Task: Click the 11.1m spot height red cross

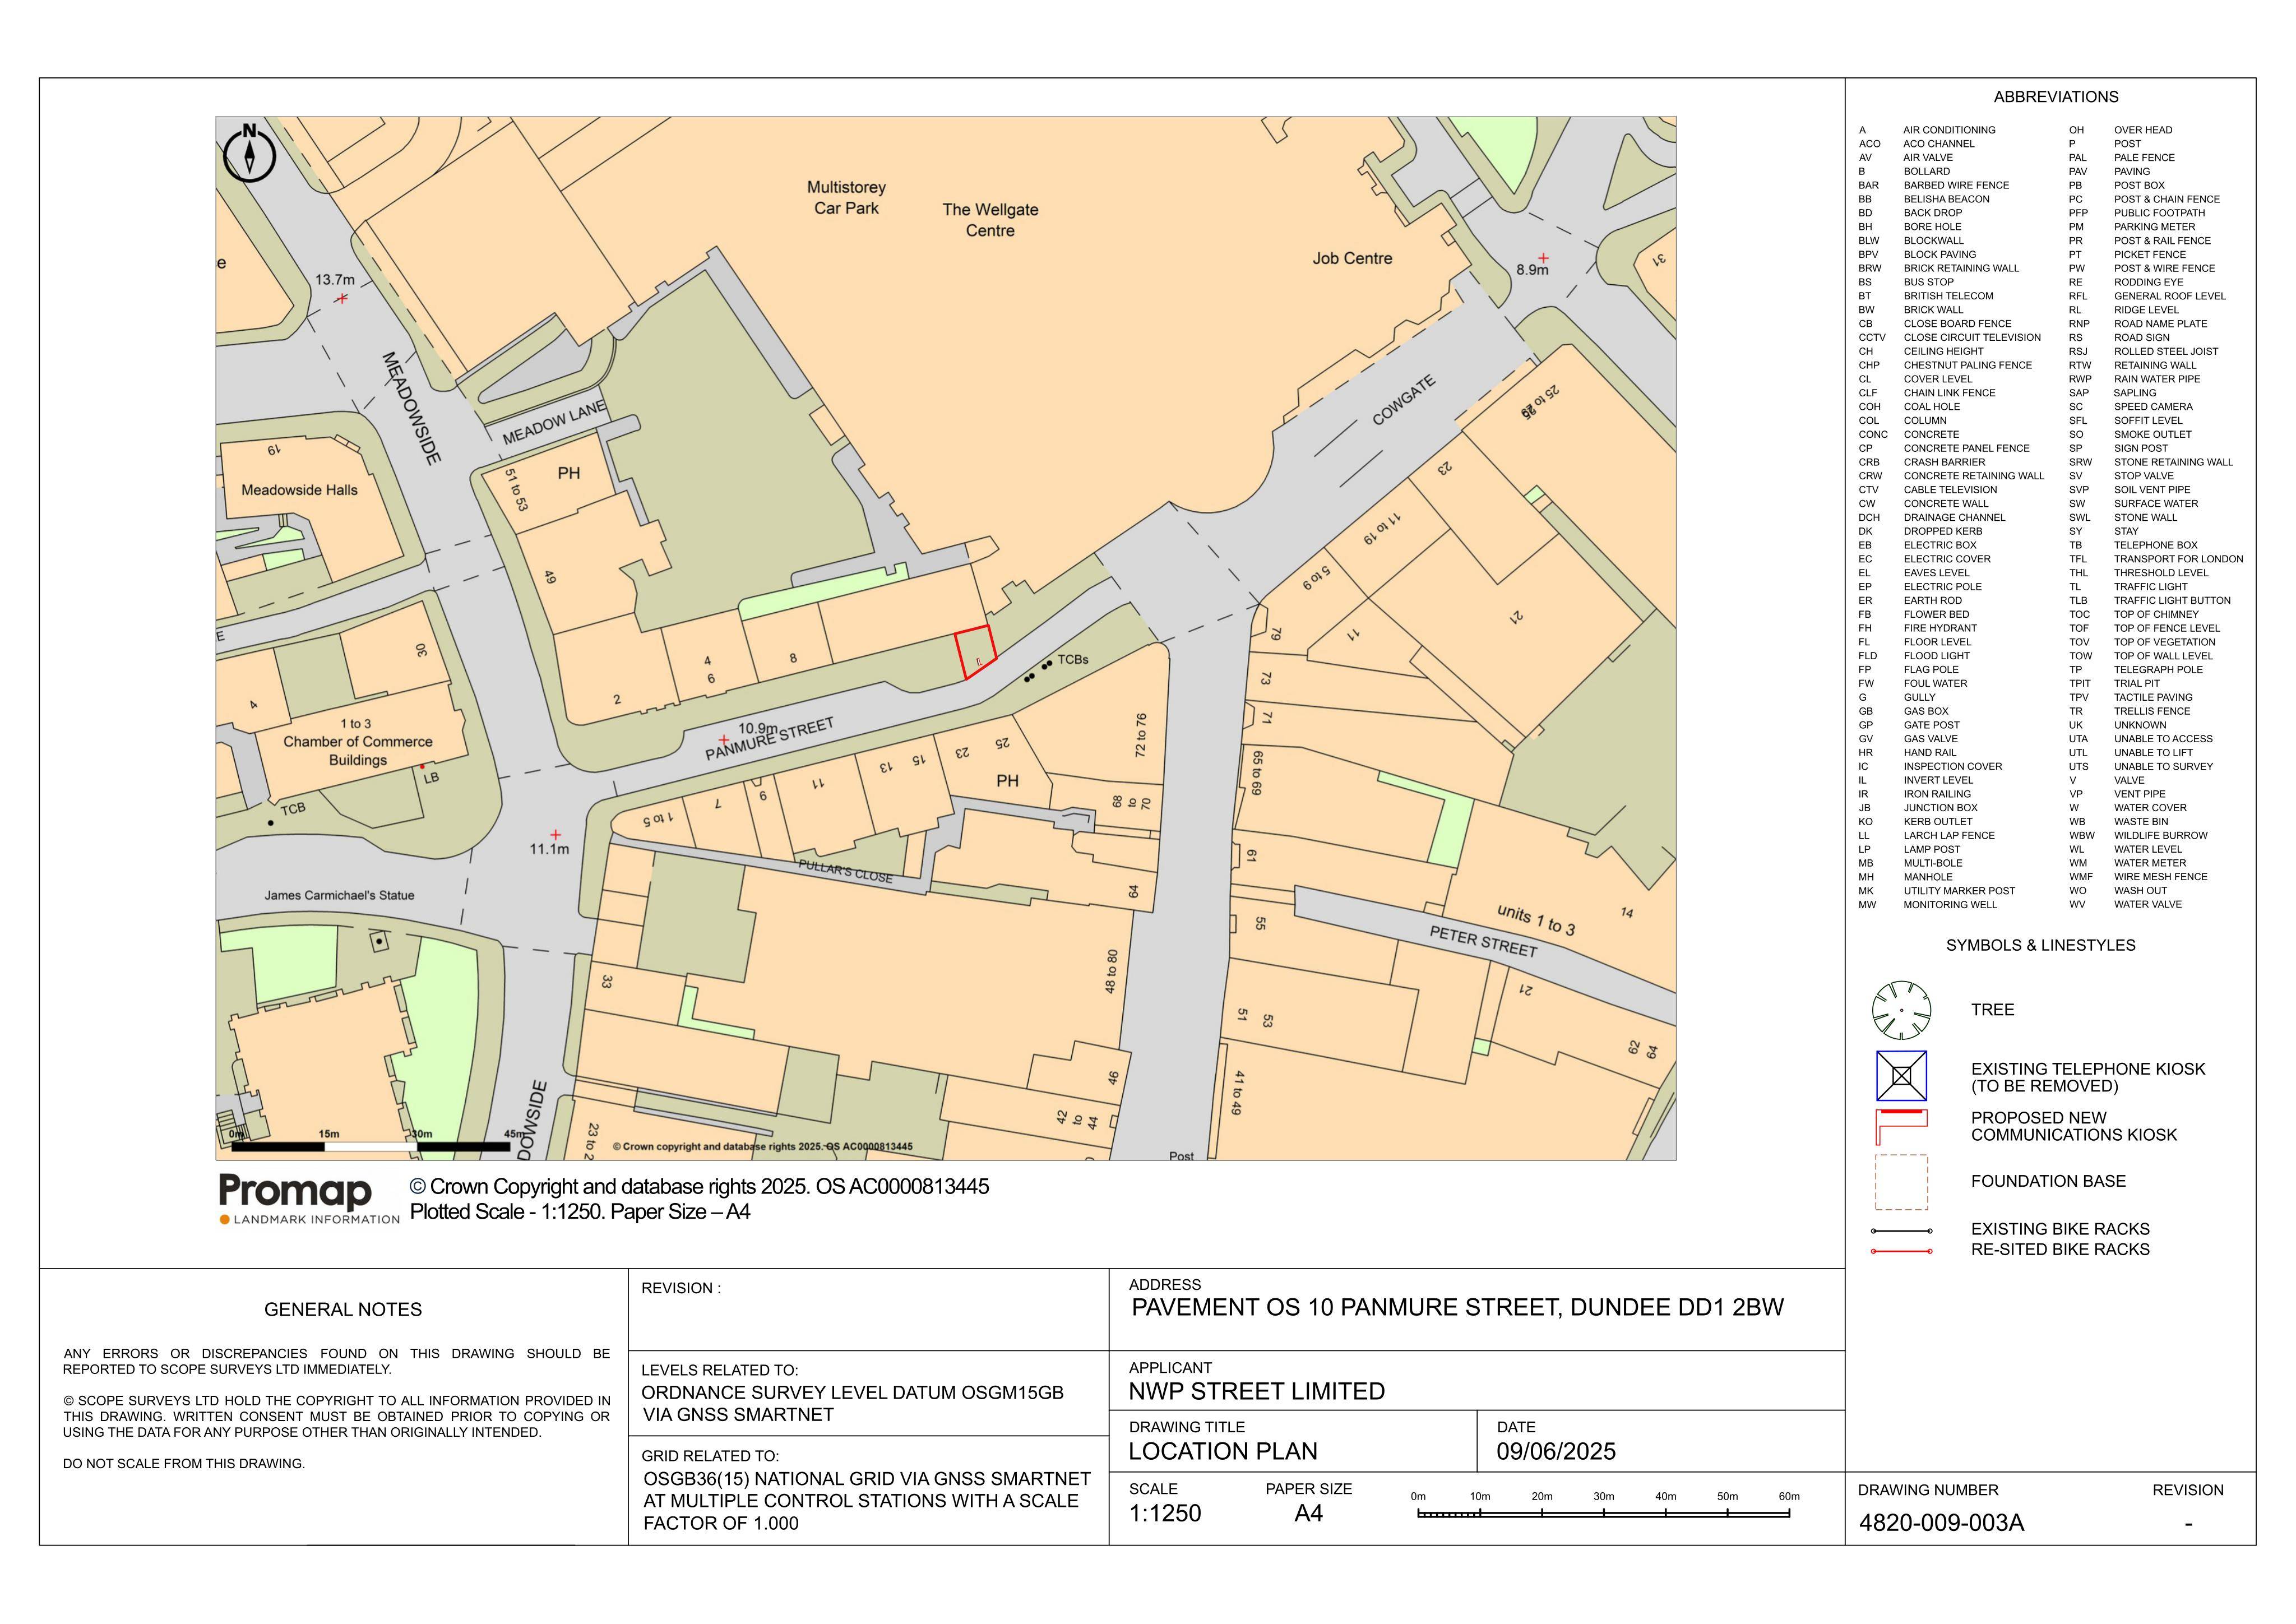Action: coord(555,834)
